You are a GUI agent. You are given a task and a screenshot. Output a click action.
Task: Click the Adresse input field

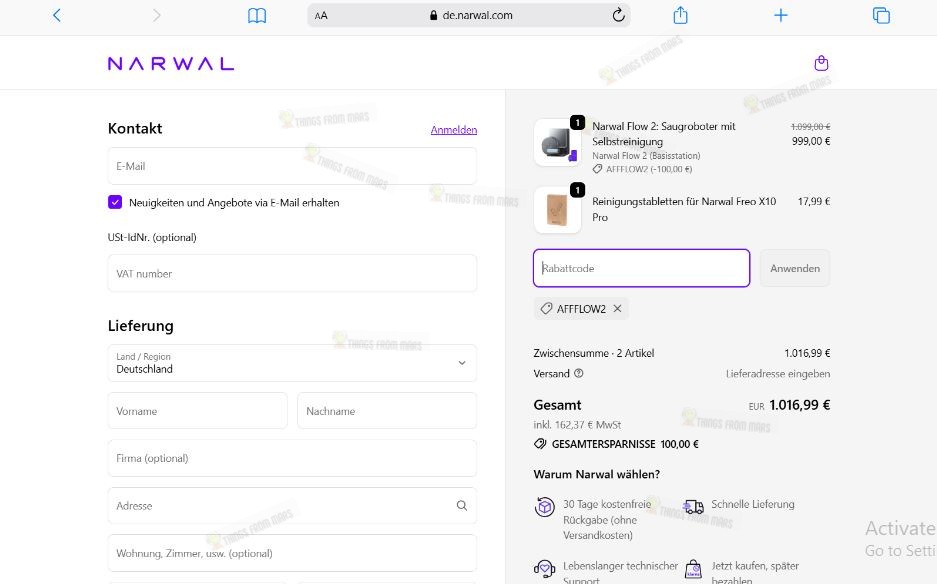pyautogui.click(x=292, y=506)
